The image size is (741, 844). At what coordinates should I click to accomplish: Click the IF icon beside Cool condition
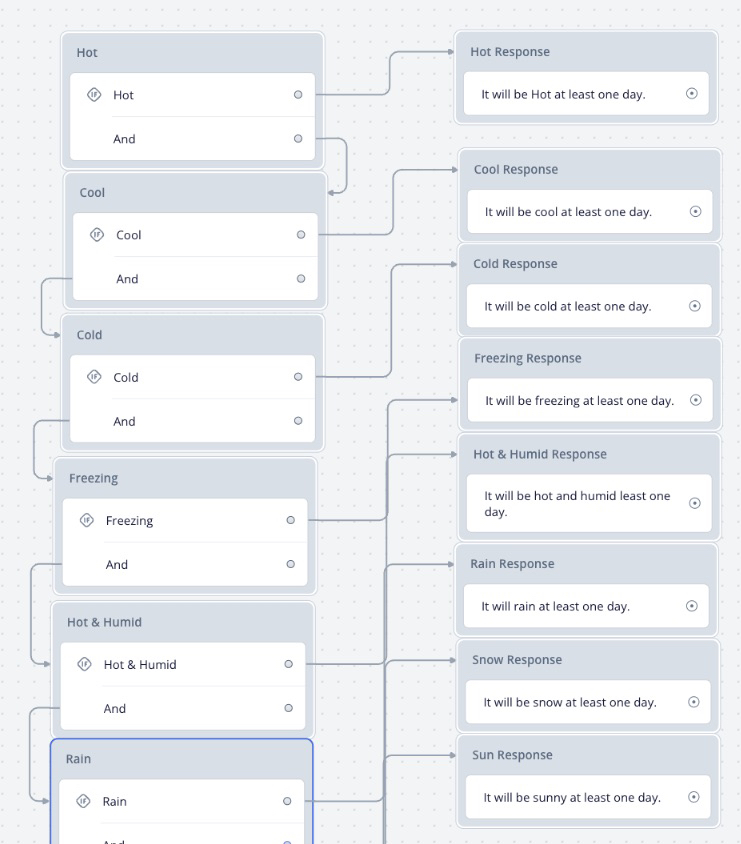pyautogui.click(x=97, y=235)
